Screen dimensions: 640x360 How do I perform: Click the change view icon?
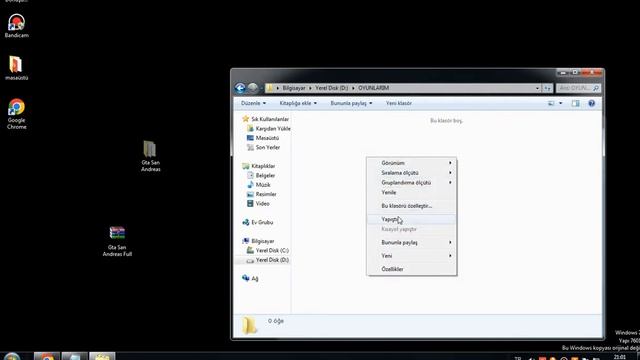pyautogui.click(x=551, y=103)
